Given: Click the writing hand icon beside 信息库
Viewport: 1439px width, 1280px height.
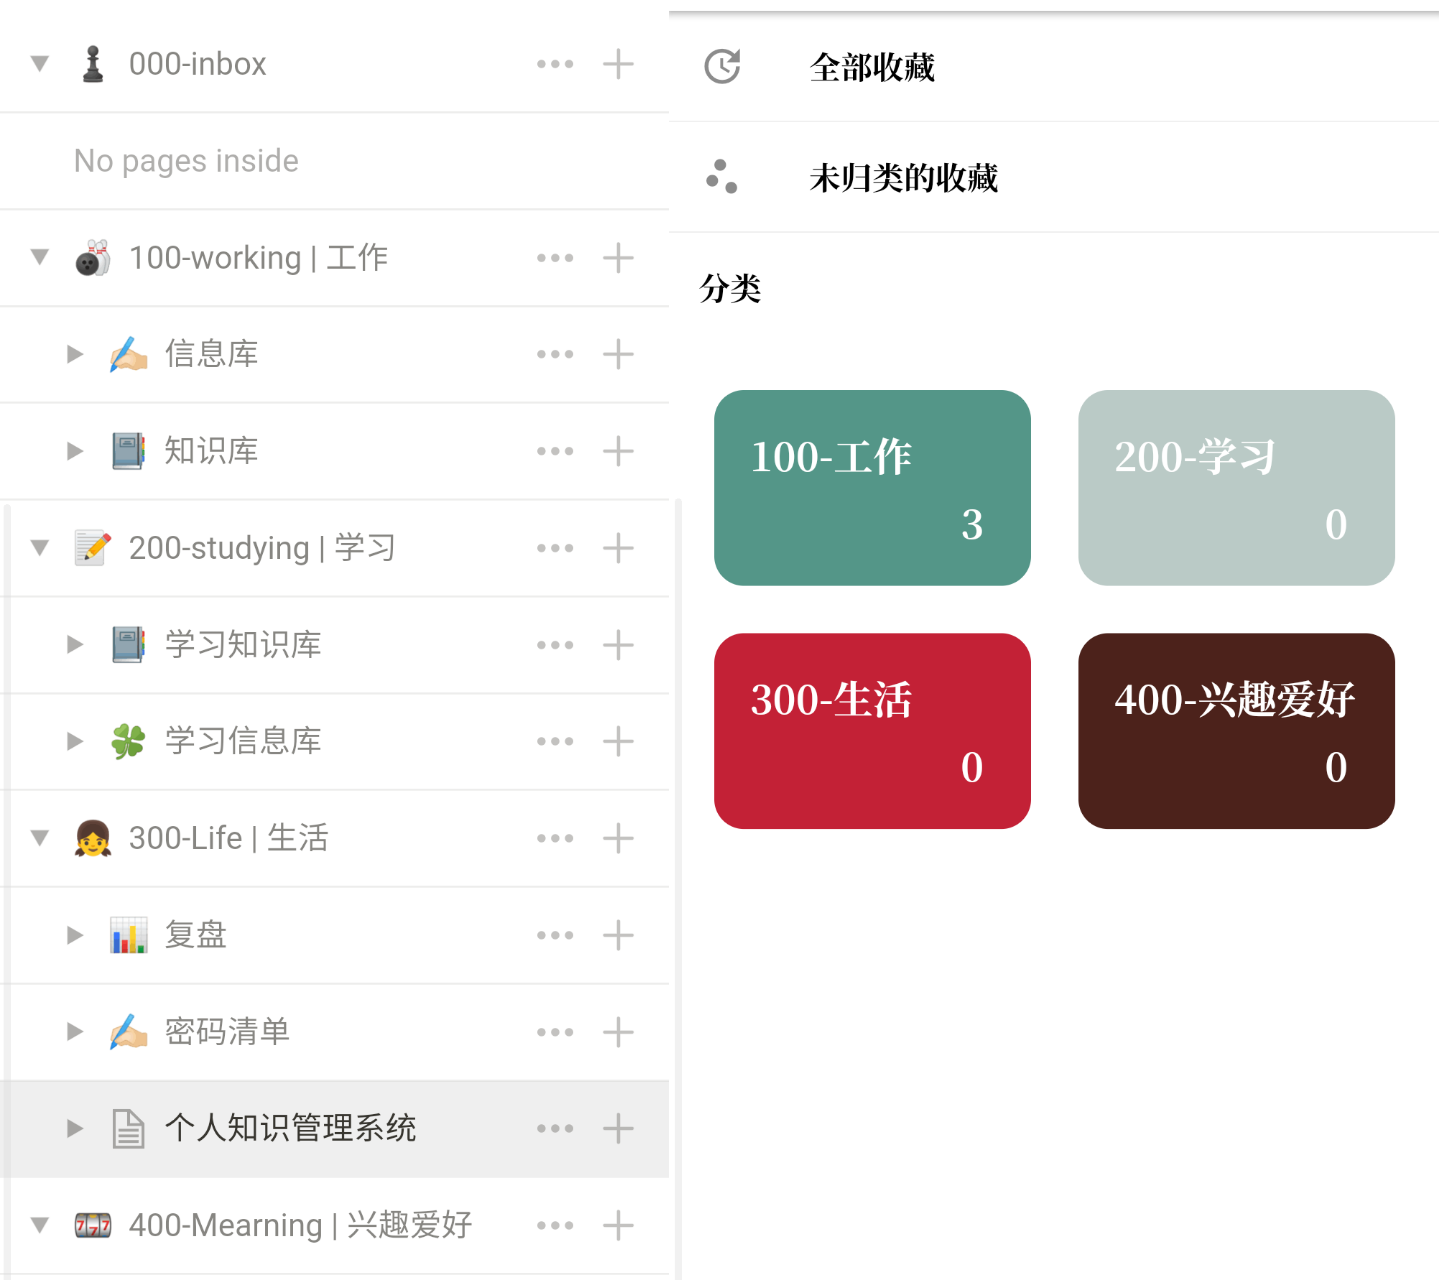Looking at the screenshot, I should point(128,354).
